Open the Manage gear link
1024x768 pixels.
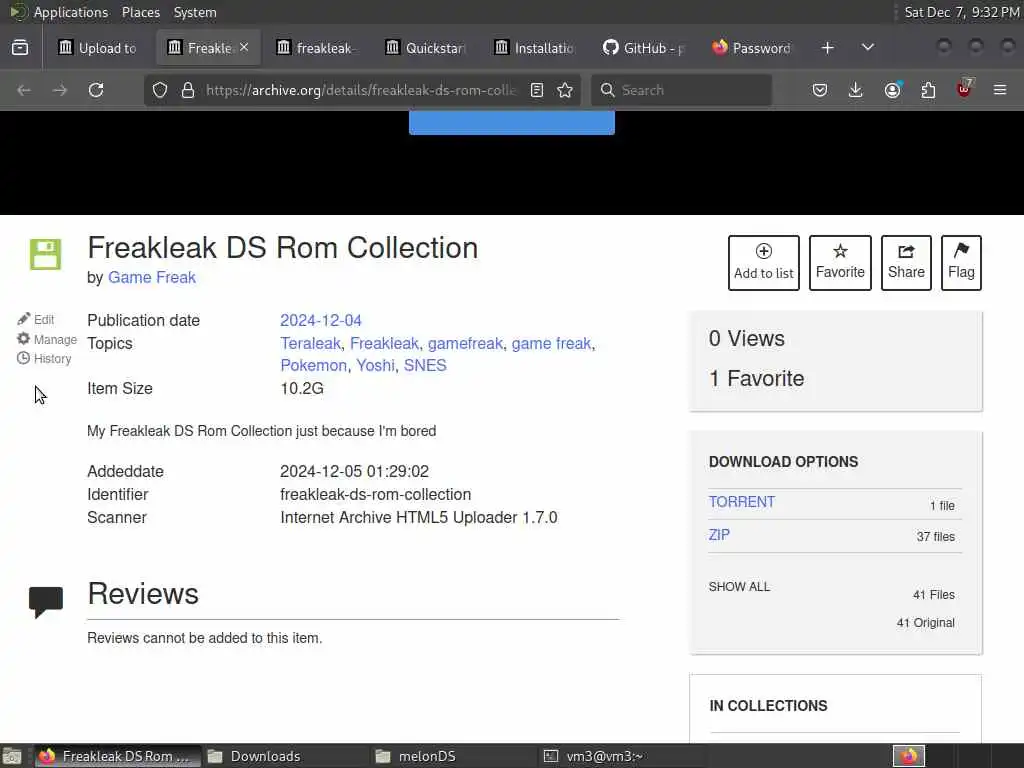[47, 339]
